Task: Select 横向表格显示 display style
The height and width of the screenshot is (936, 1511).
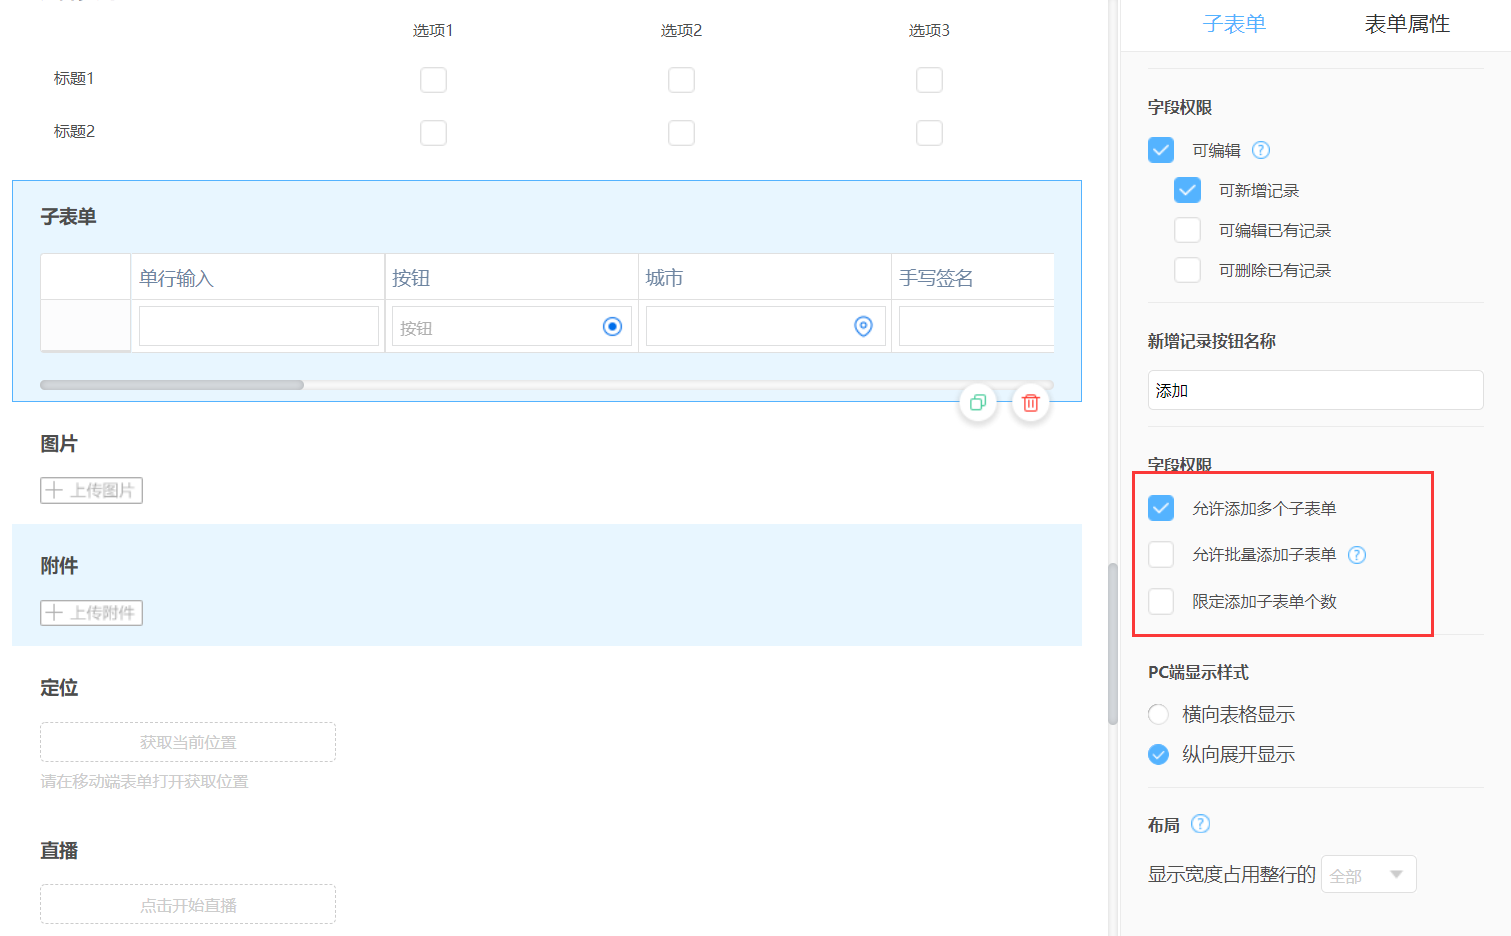Action: (x=1158, y=714)
